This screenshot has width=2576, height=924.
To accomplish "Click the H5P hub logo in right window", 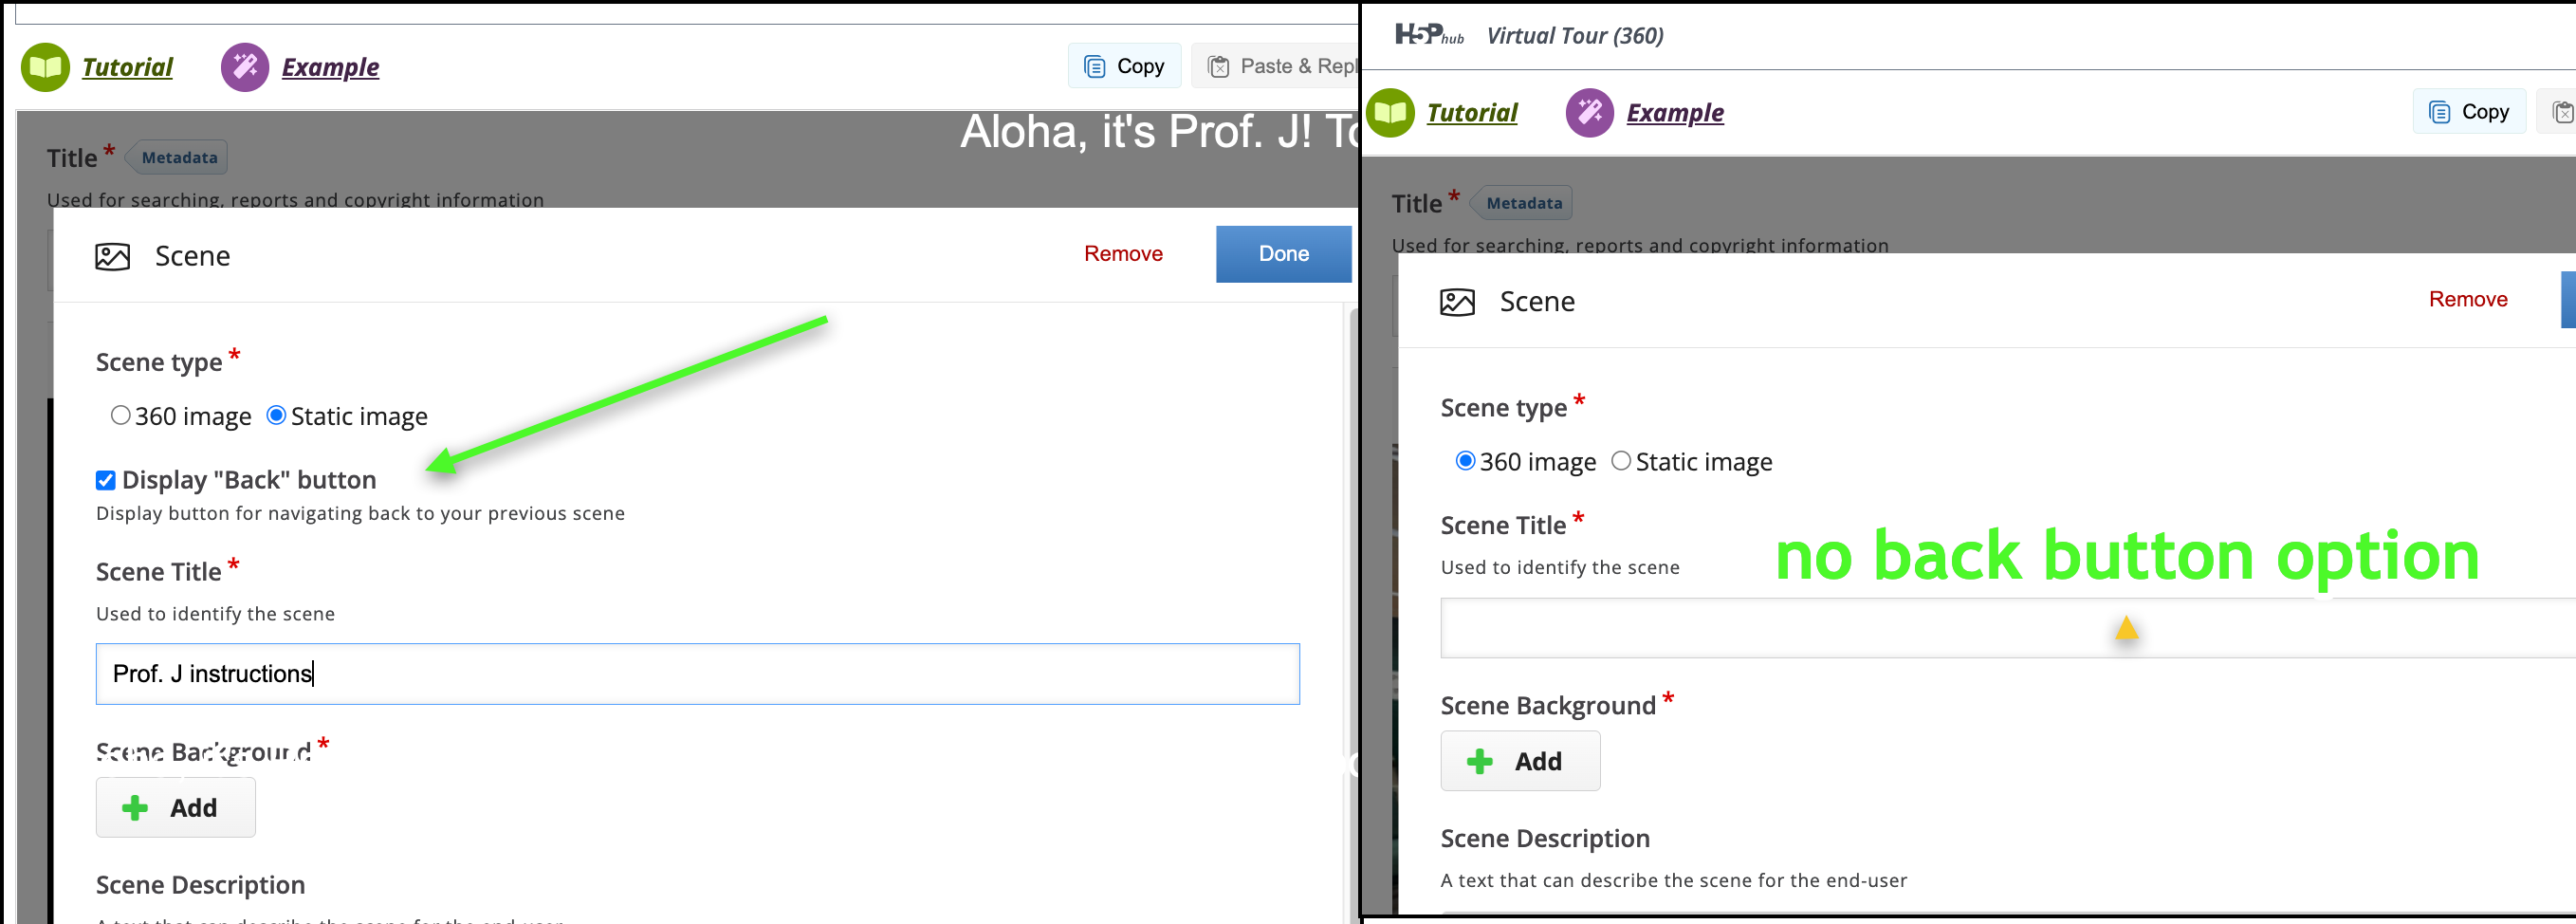I will (1429, 35).
